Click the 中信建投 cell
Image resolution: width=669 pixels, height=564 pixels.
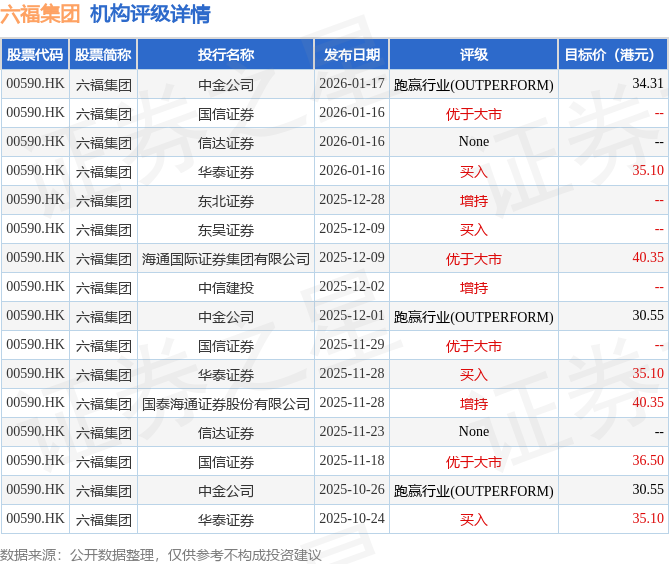(226, 288)
